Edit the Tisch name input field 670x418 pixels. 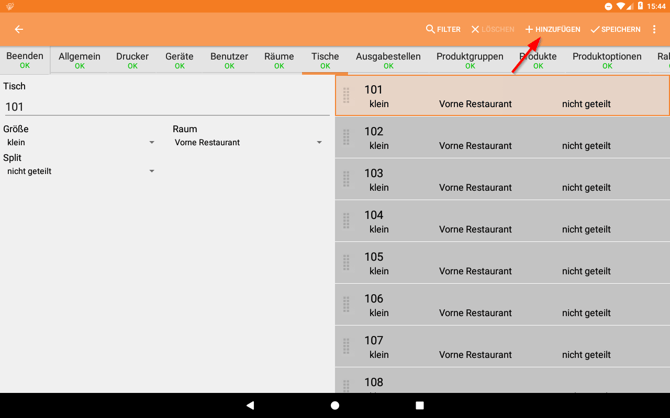point(165,107)
